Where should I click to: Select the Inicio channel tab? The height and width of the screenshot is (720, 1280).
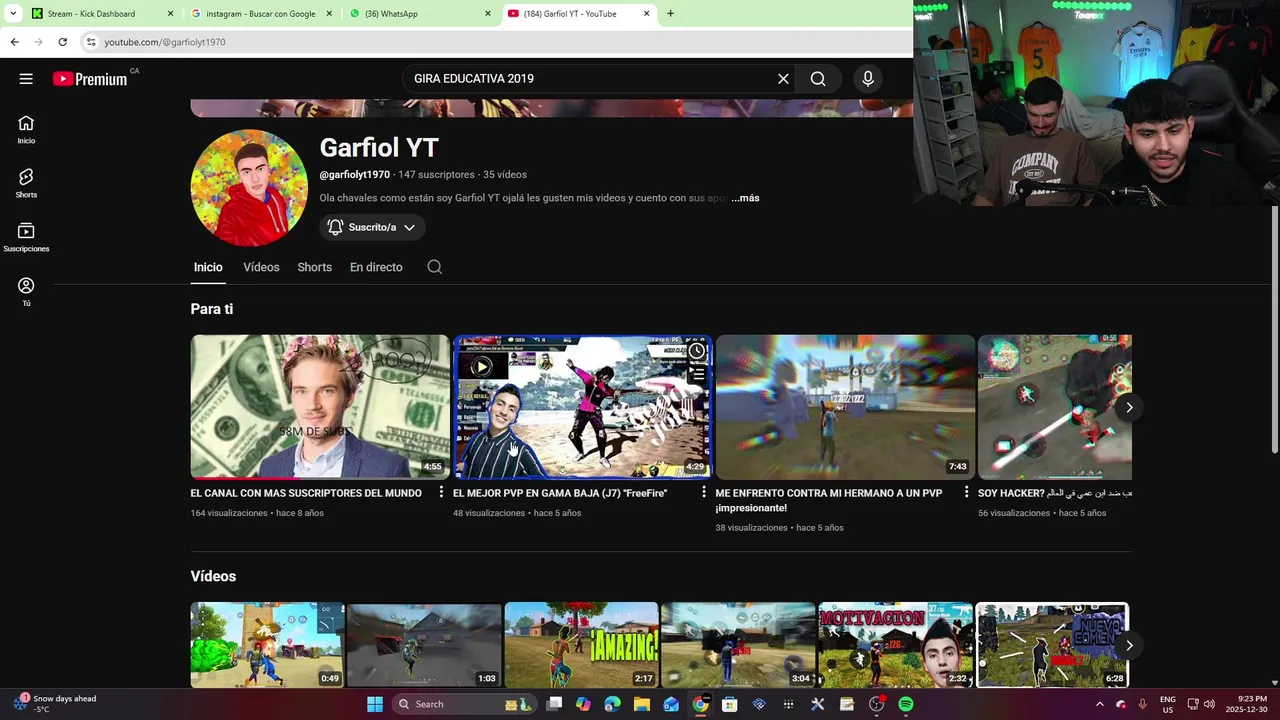click(x=208, y=267)
